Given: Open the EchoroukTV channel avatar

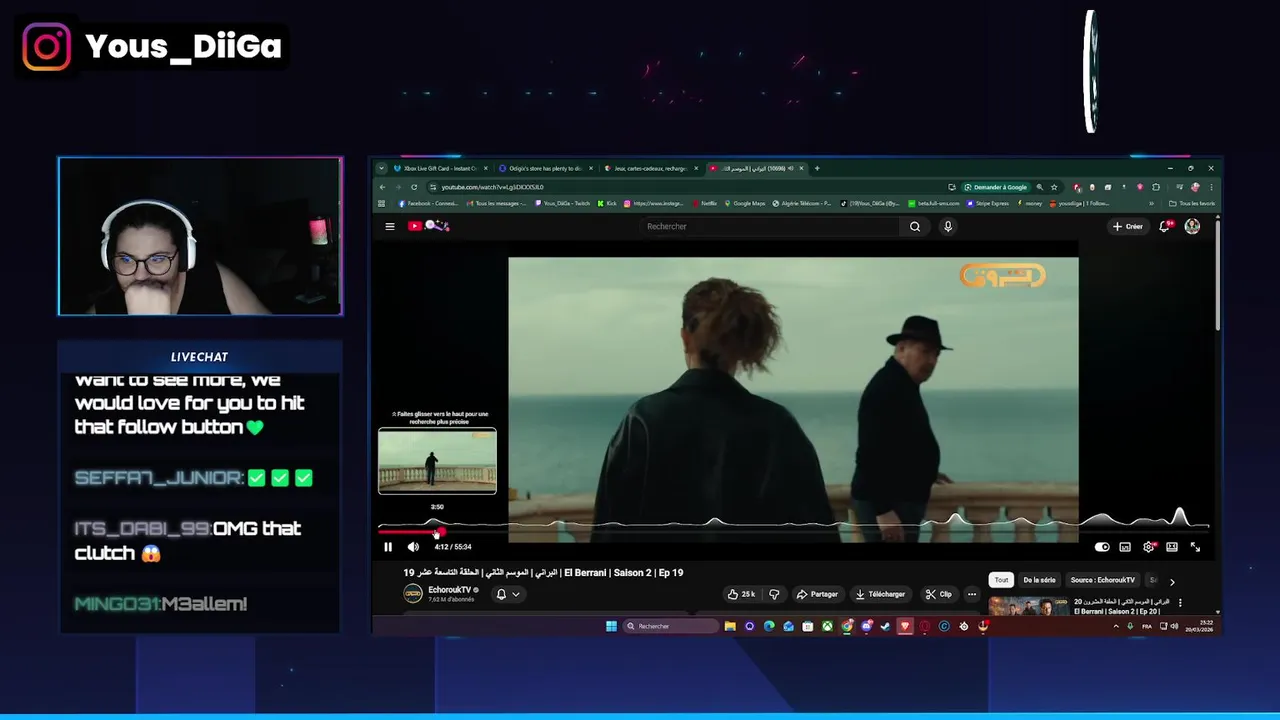Looking at the screenshot, I should (x=413, y=594).
